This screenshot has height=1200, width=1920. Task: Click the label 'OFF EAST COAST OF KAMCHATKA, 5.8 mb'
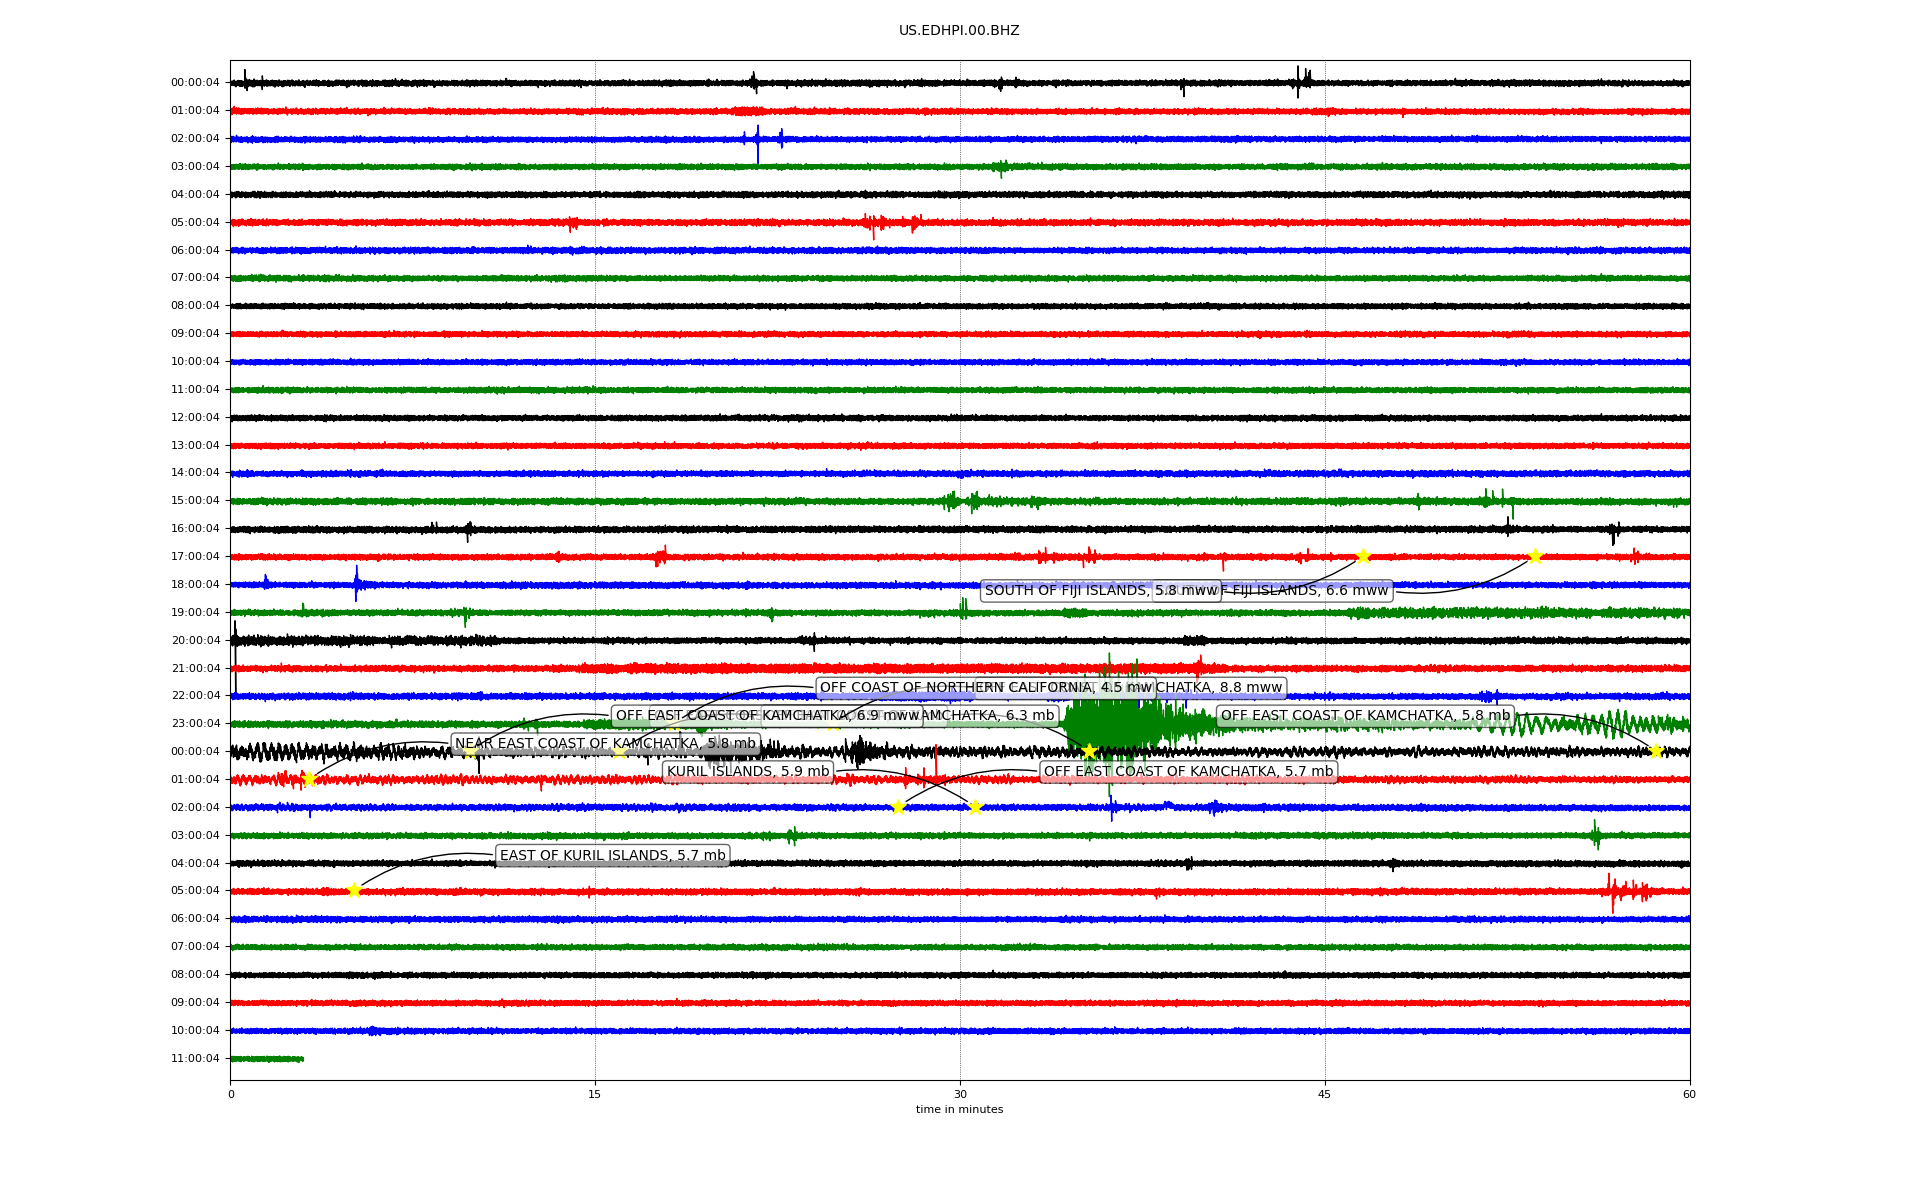coord(1365,716)
